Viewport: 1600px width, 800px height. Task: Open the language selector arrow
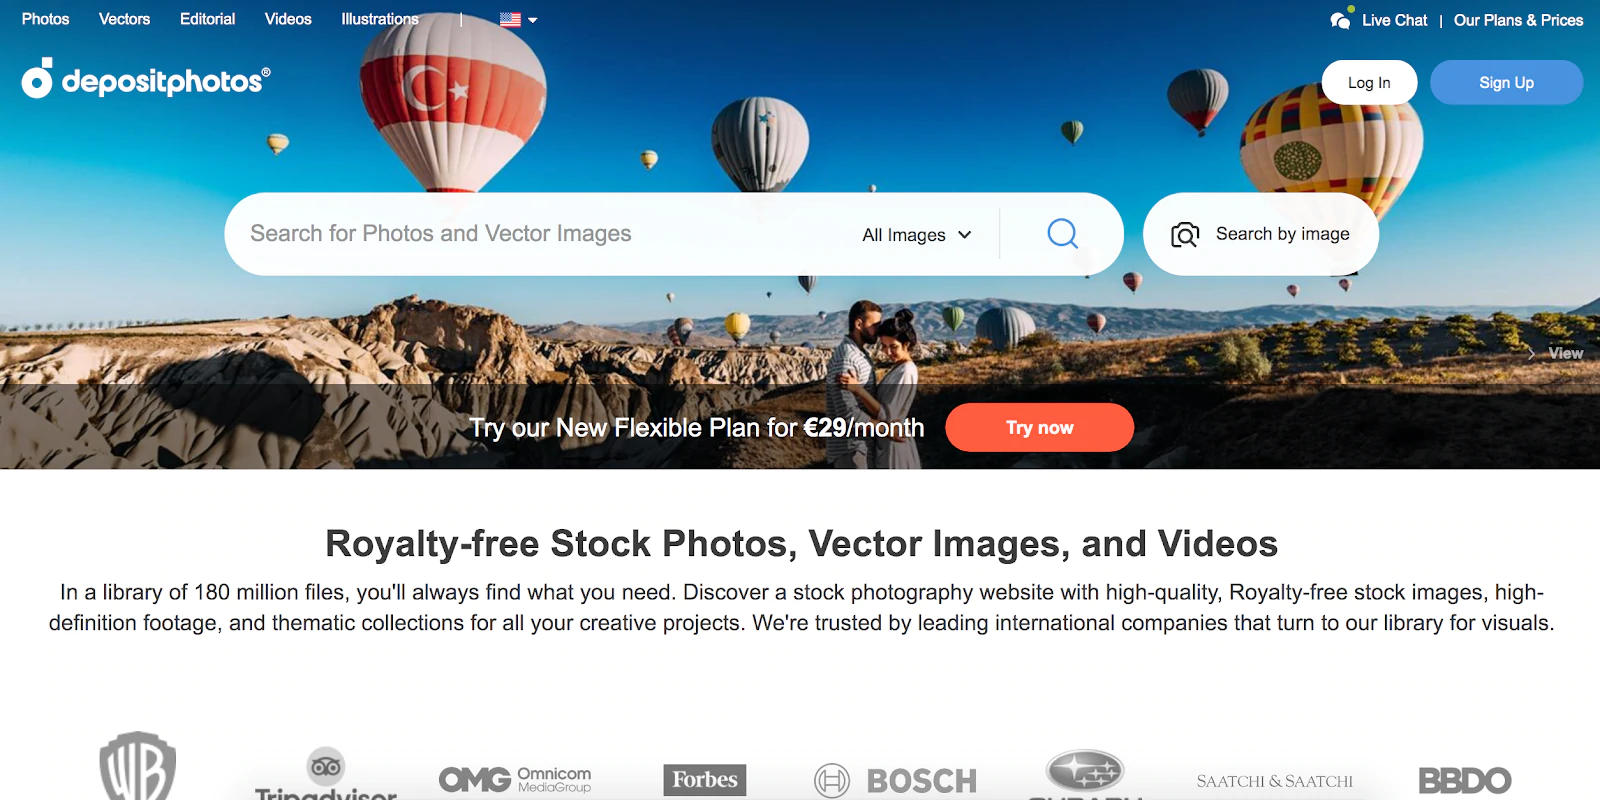point(533,20)
